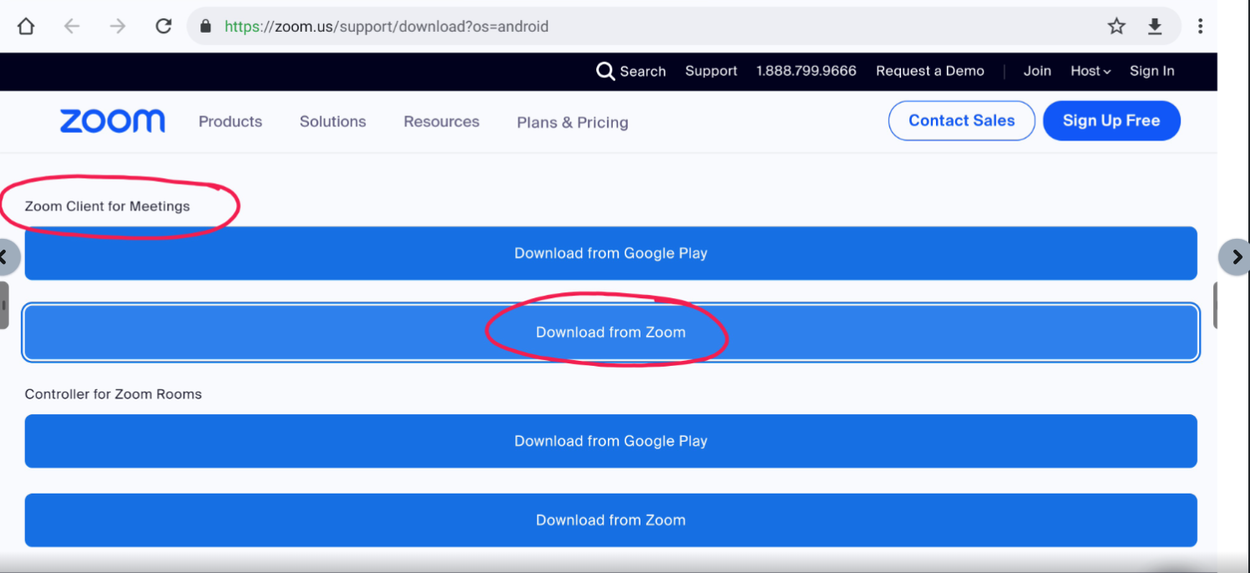Download Zoom Client for Meetings from Zoom
1250x573 pixels.
[610, 332]
